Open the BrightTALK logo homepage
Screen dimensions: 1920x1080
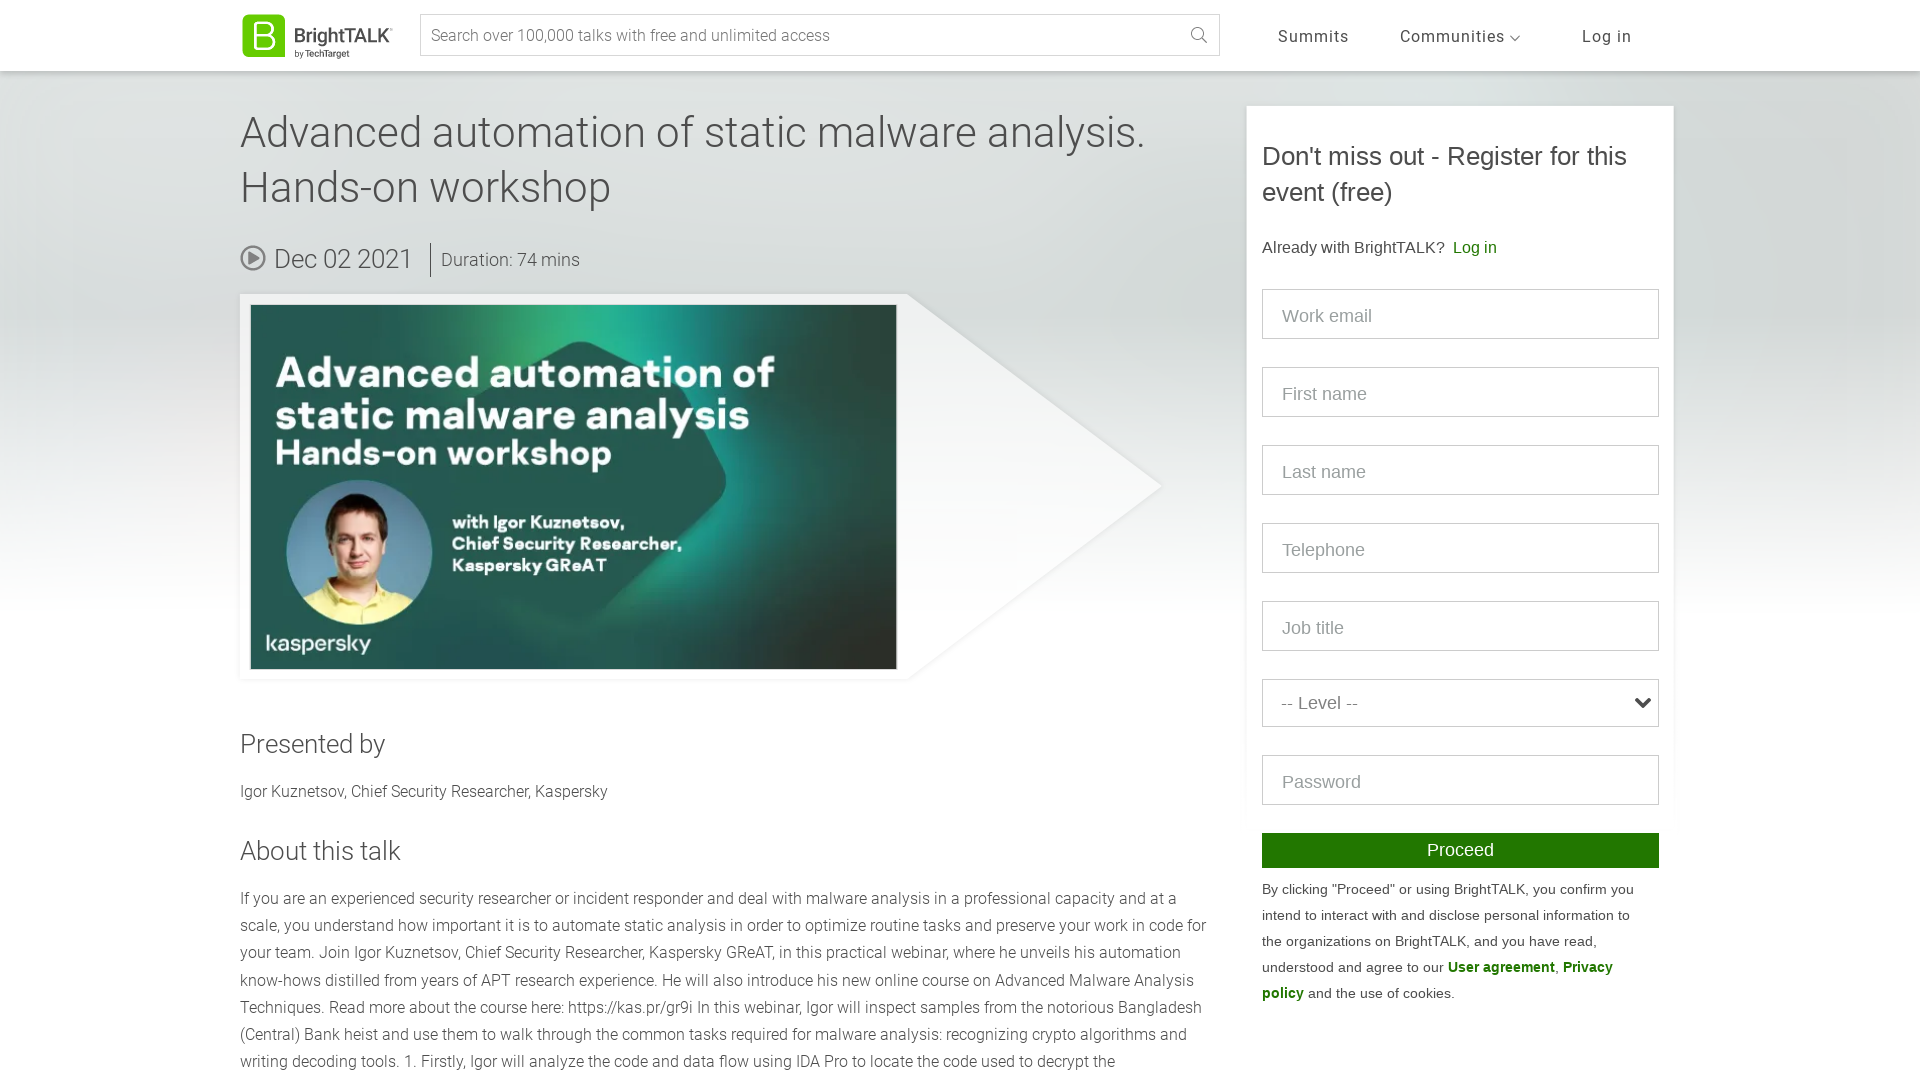click(317, 36)
